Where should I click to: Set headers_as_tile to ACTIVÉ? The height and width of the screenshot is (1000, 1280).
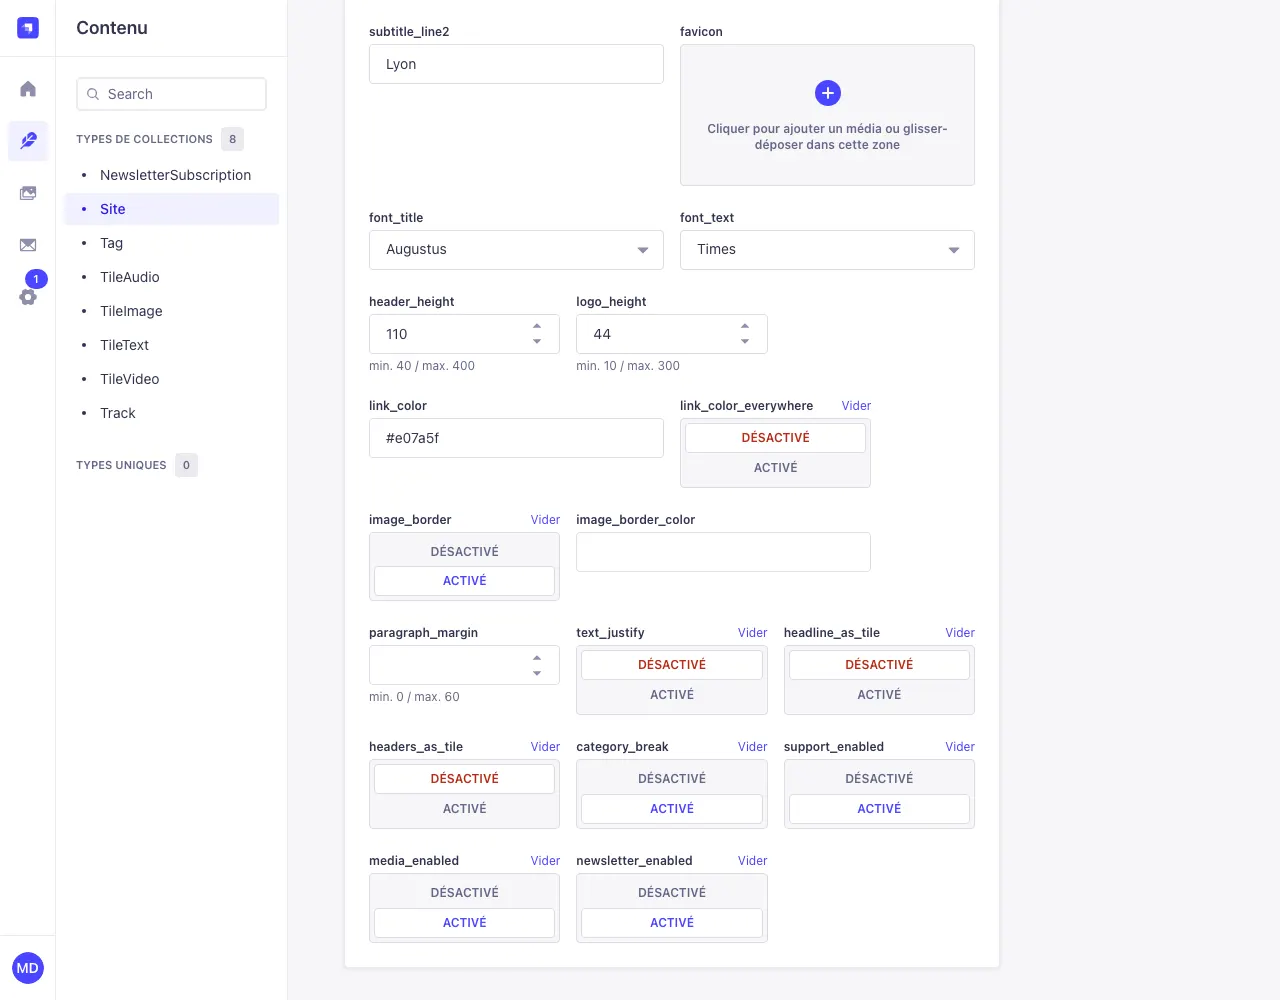464,809
